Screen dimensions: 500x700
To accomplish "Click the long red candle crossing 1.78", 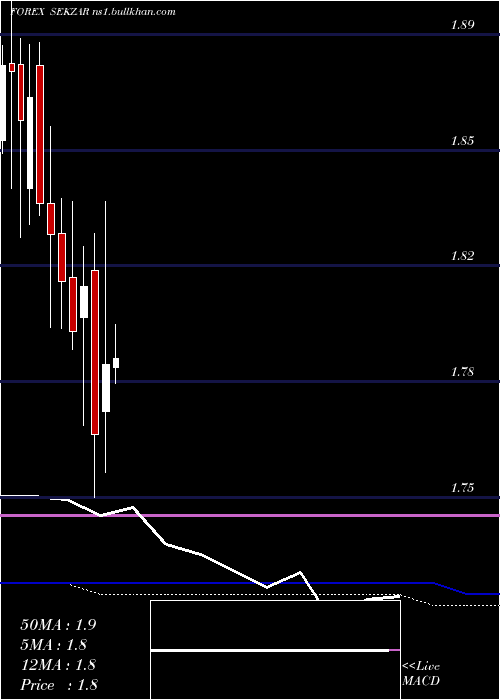I will tap(95, 352).
